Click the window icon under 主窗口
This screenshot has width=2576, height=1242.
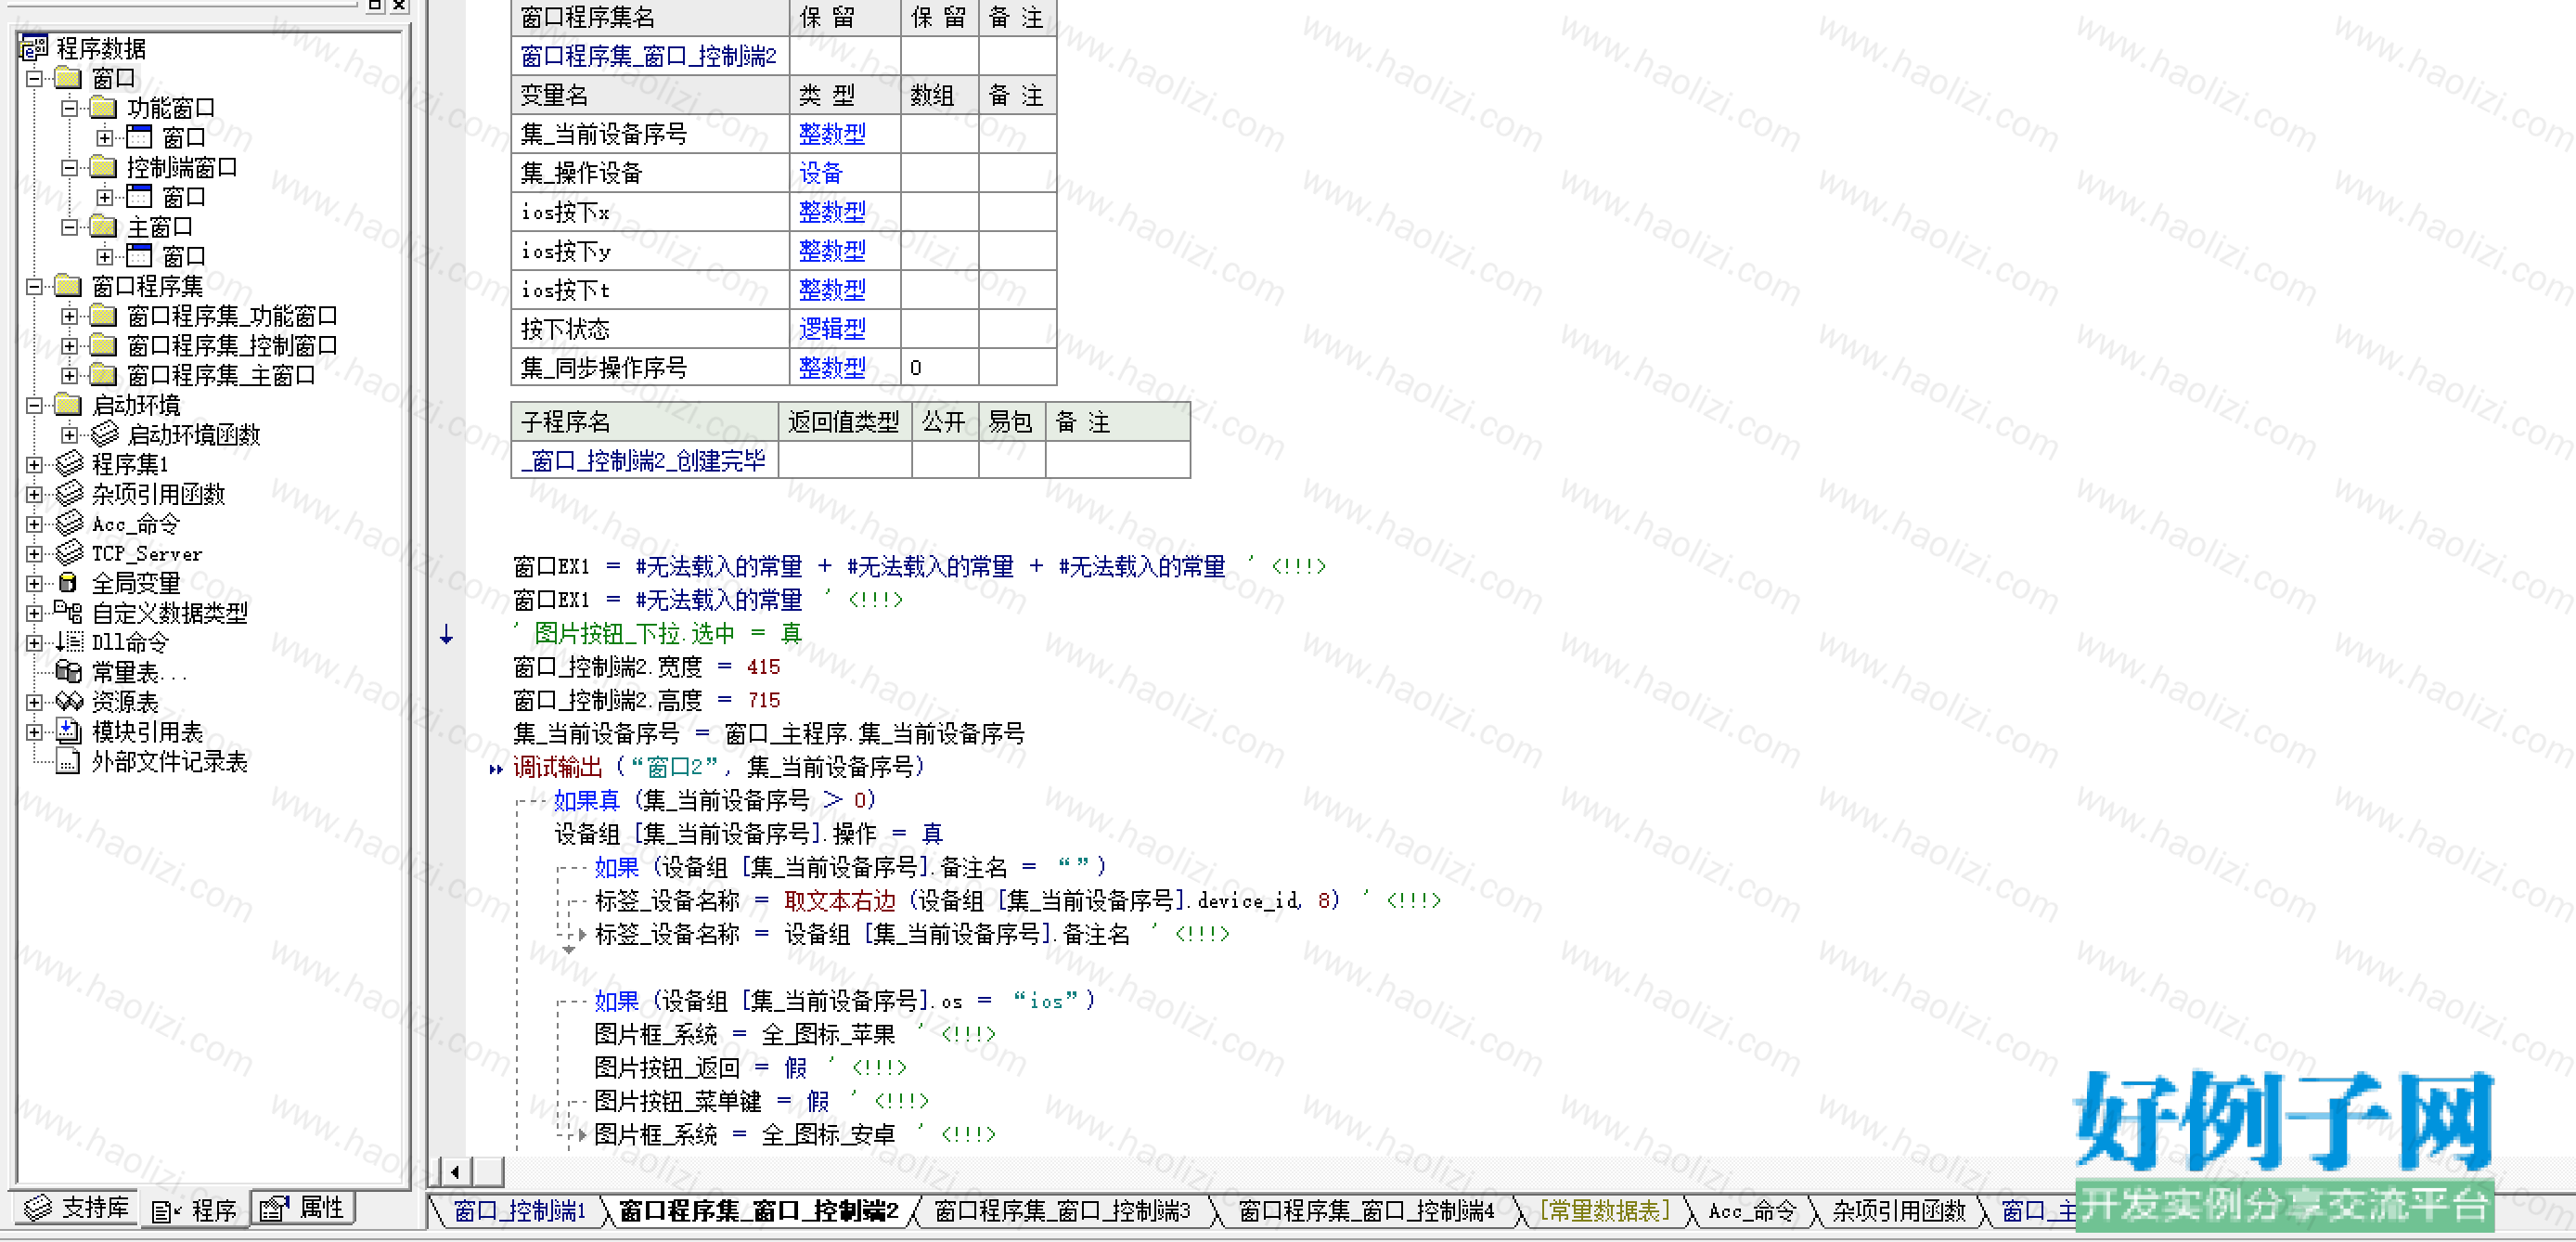point(139,256)
